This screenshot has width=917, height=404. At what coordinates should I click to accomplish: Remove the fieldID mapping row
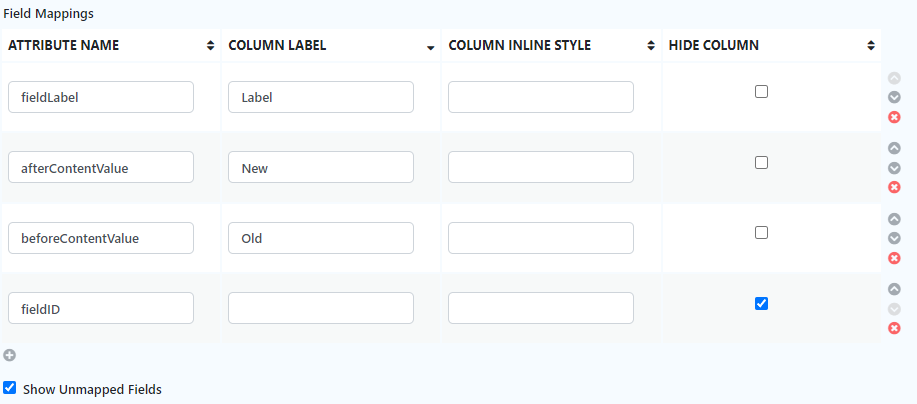click(x=894, y=328)
